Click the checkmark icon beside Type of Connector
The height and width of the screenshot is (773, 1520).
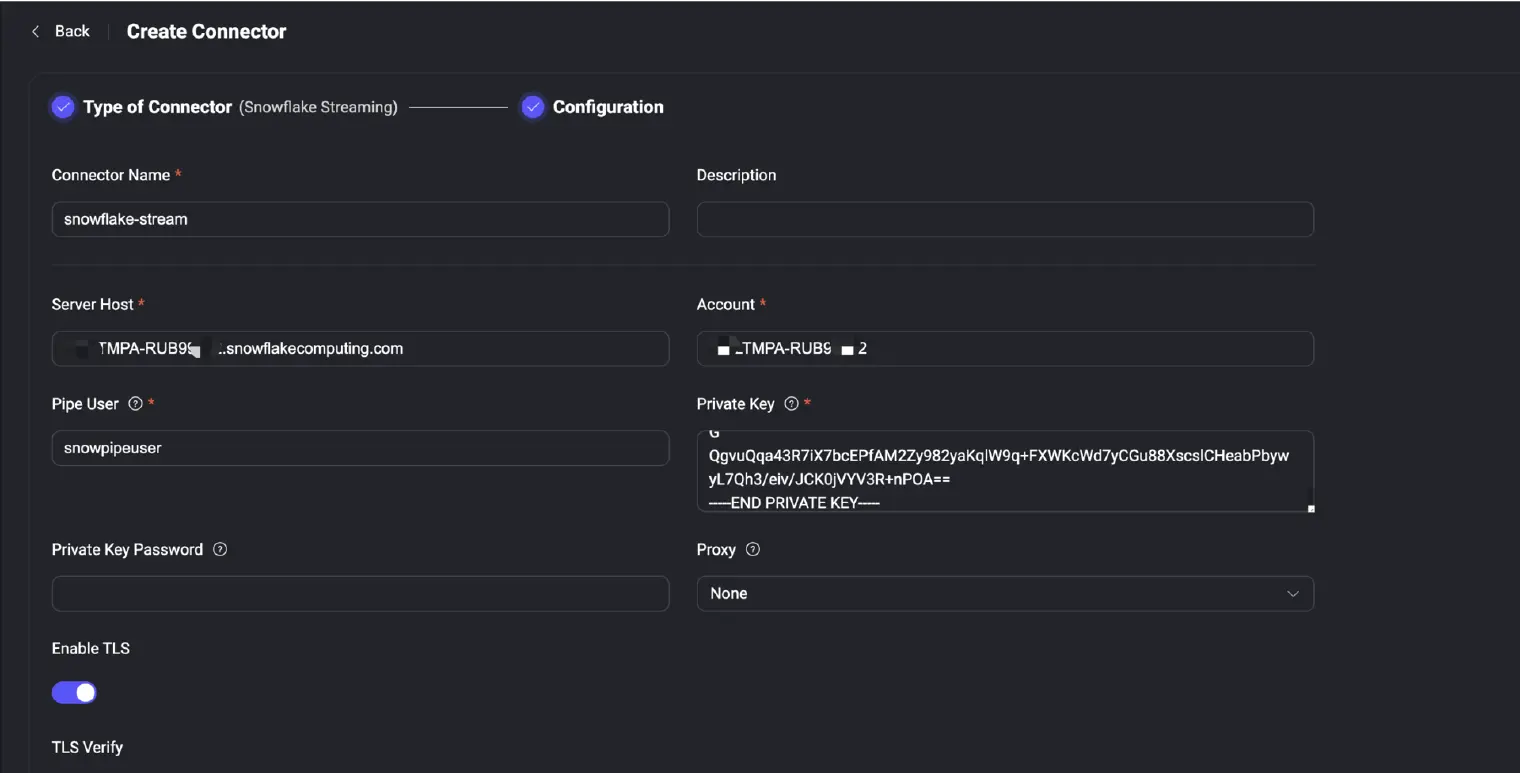click(63, 107)
